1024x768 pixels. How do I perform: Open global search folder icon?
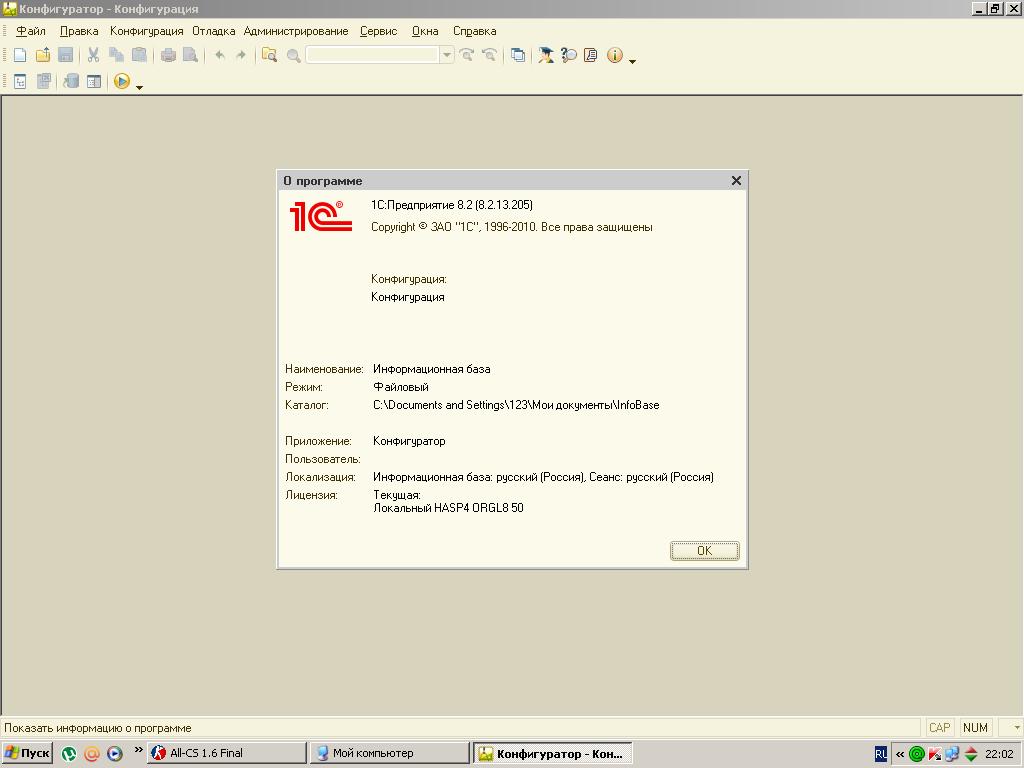269,56
